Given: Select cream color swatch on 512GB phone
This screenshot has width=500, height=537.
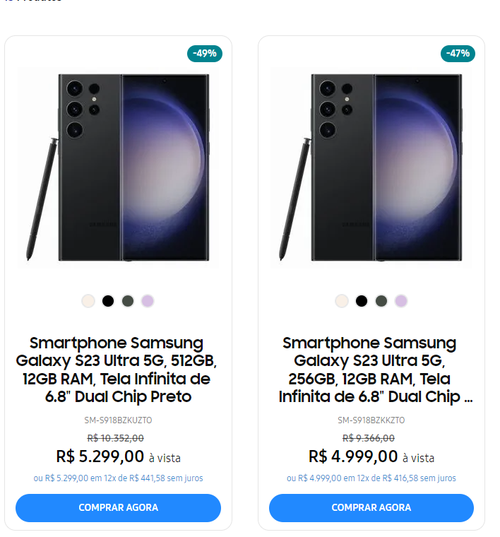Looking at the screenshot, I should [x=88, y=301].
